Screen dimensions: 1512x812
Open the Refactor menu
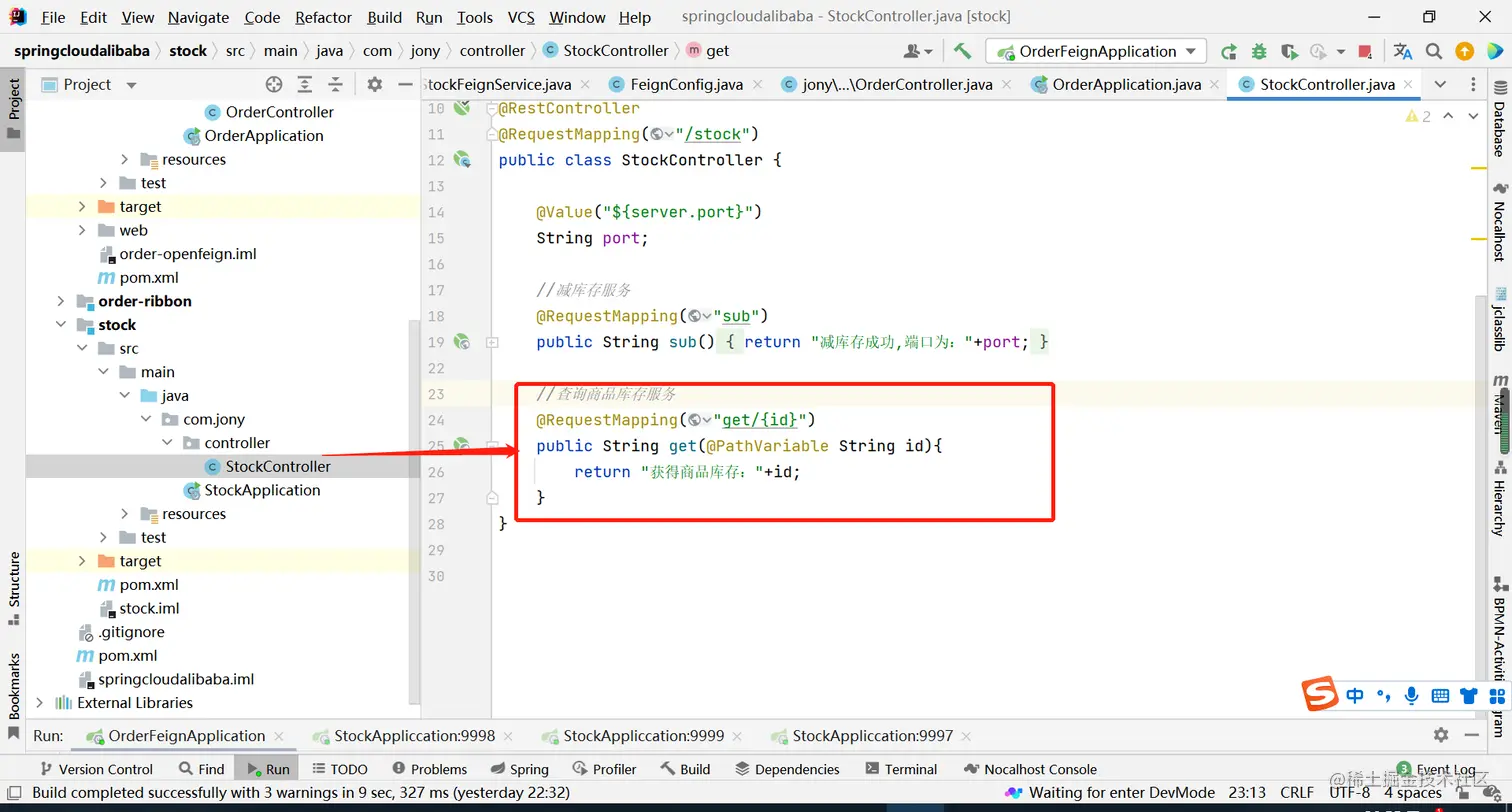click(x=323, y=17)
